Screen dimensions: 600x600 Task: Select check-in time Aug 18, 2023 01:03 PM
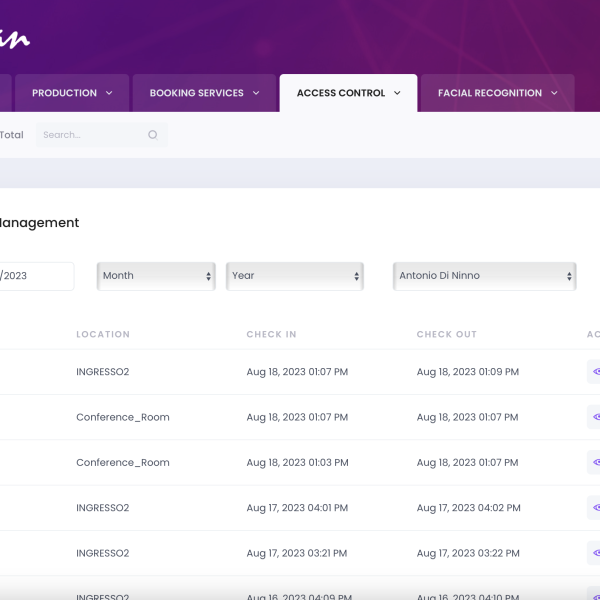(297, 462)
